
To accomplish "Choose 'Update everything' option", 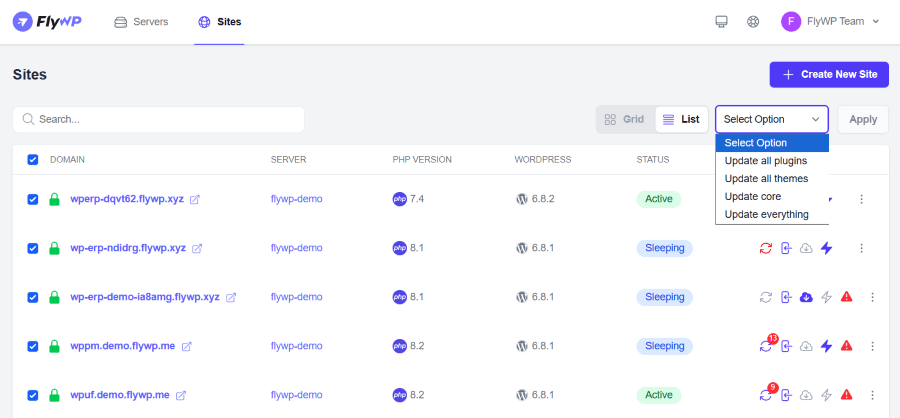I will (772, 214).
